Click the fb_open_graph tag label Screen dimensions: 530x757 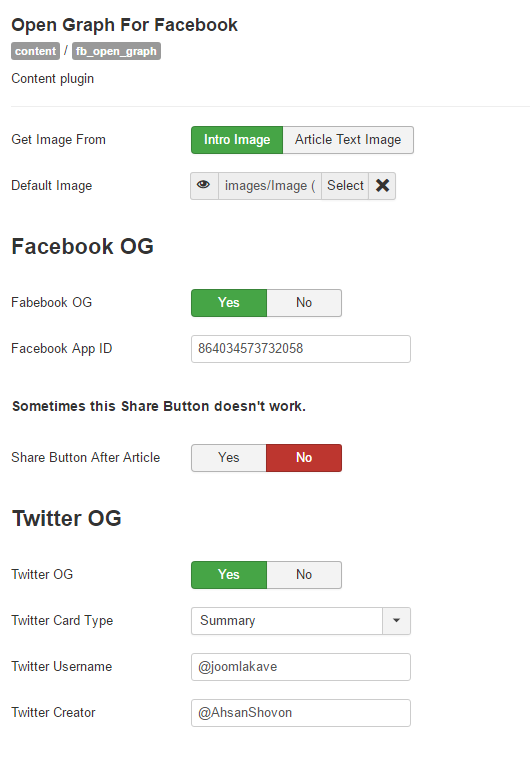pos(116,51)
